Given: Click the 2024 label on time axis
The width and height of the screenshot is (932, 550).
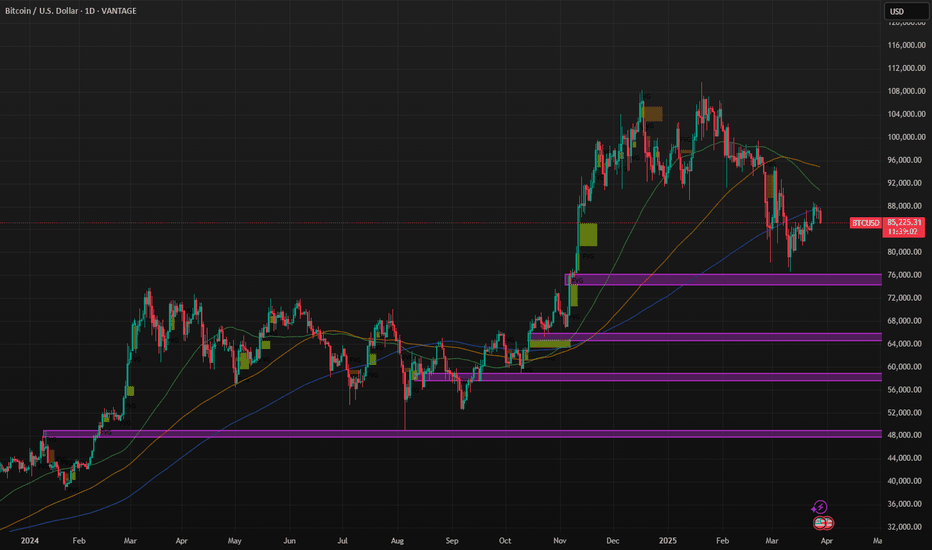Looking at the screenshot, I should (x=30, y=541).
